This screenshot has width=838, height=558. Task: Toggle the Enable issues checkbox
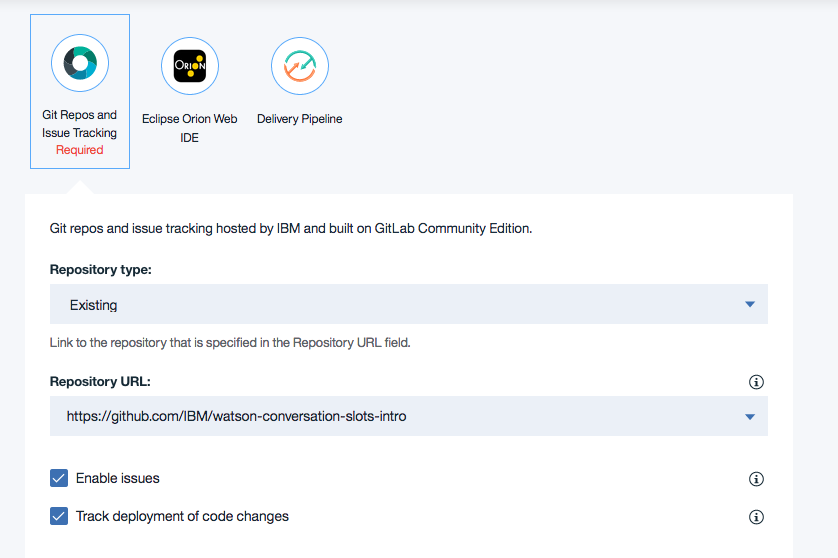(59, 478)
